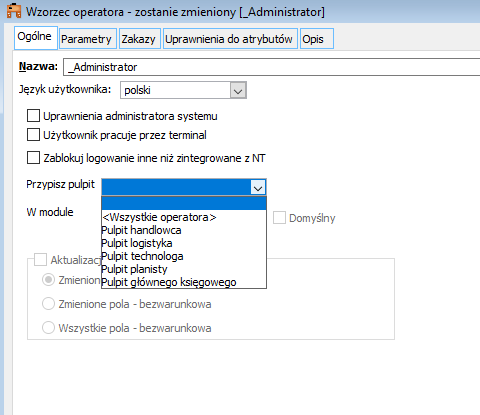Viewport: 480px width, 415px height.
Task: Toggle Zablokuj logowanie inne niż zintegrowane
Action: pyautogui.click(x=33, y=158)
